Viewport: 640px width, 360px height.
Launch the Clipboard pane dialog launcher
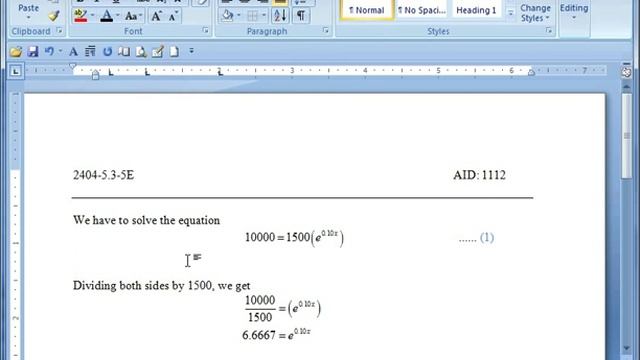click(60, 31)
